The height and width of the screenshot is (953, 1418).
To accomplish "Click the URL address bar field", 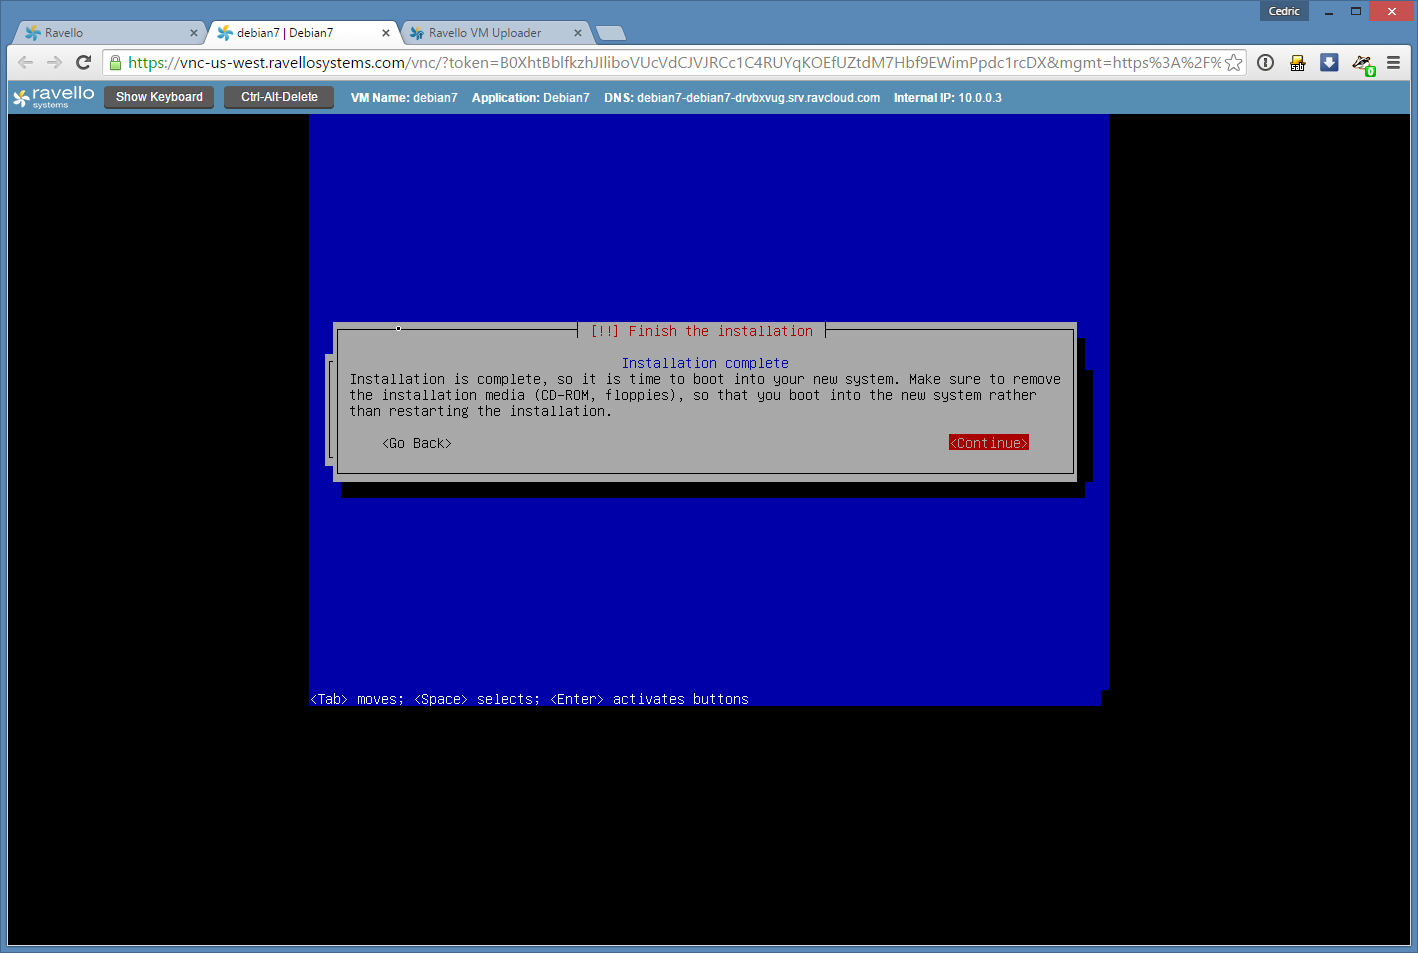I will (x=670, y=63).
